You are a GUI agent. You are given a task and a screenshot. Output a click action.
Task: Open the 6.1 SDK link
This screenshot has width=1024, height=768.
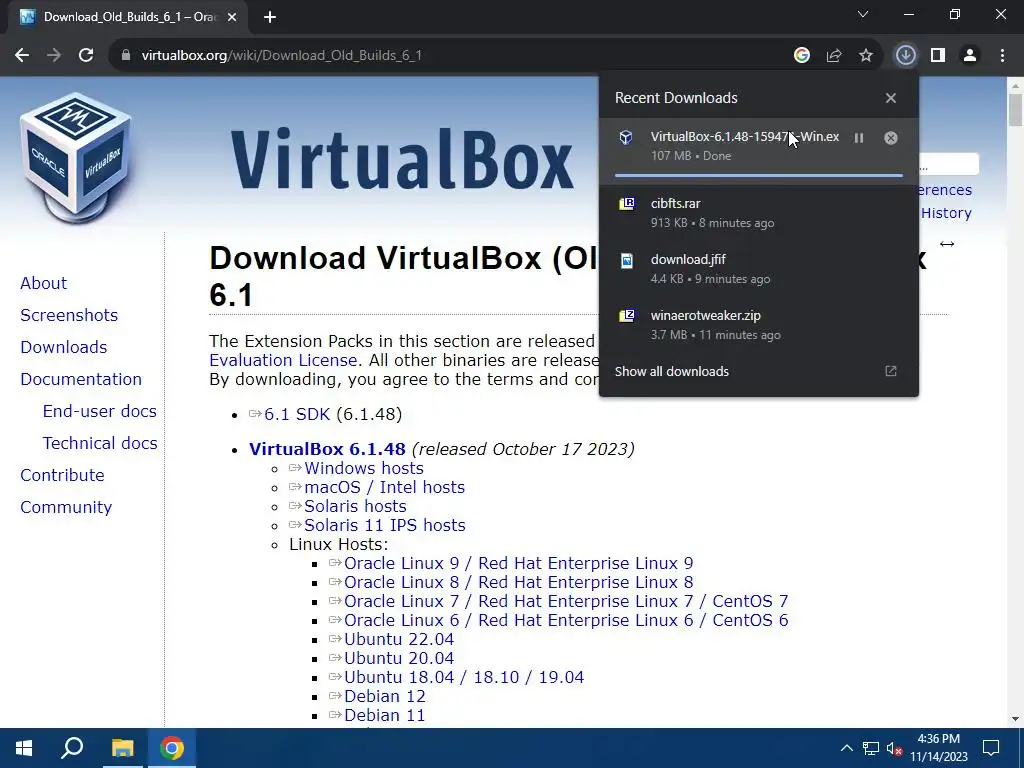coord(297,415)
